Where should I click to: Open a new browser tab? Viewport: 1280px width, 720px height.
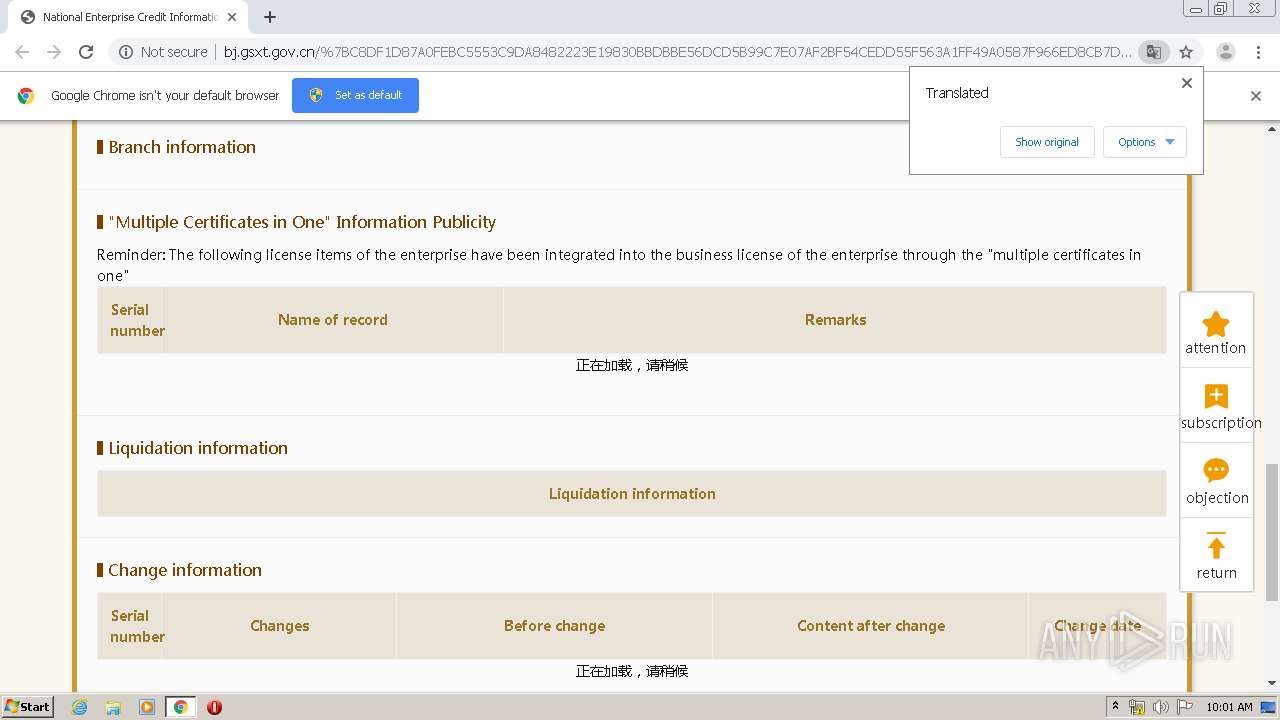pyautogui.click(x=270, y=17)
